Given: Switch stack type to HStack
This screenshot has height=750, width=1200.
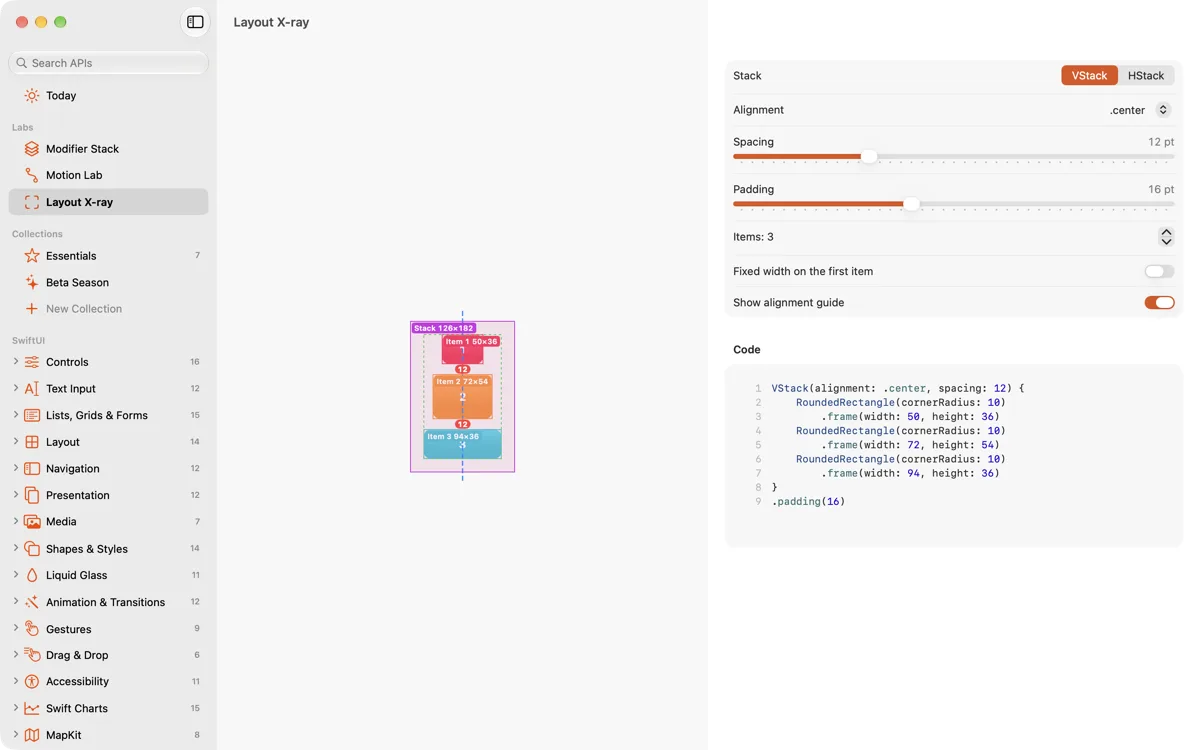Looking at the screenshot, I should pos(1146,76).
